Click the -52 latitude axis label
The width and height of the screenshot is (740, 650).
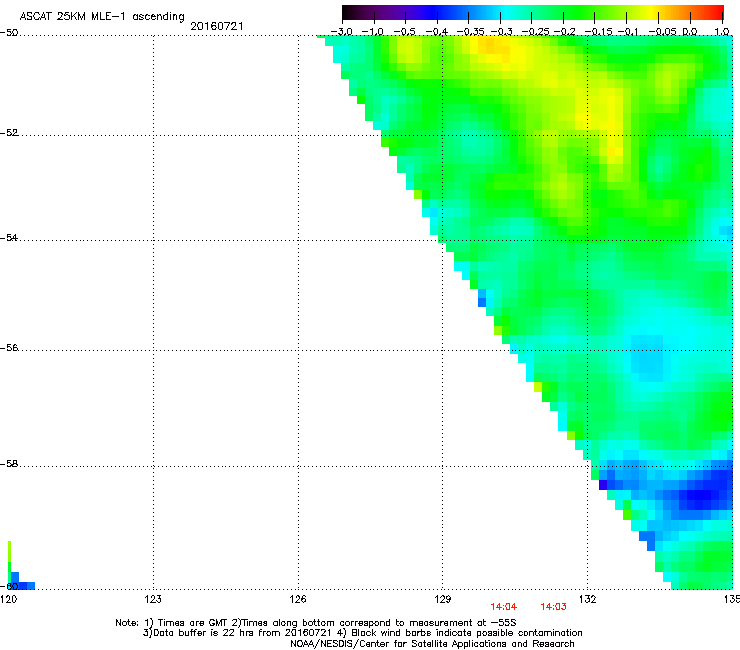click(9, 133)
